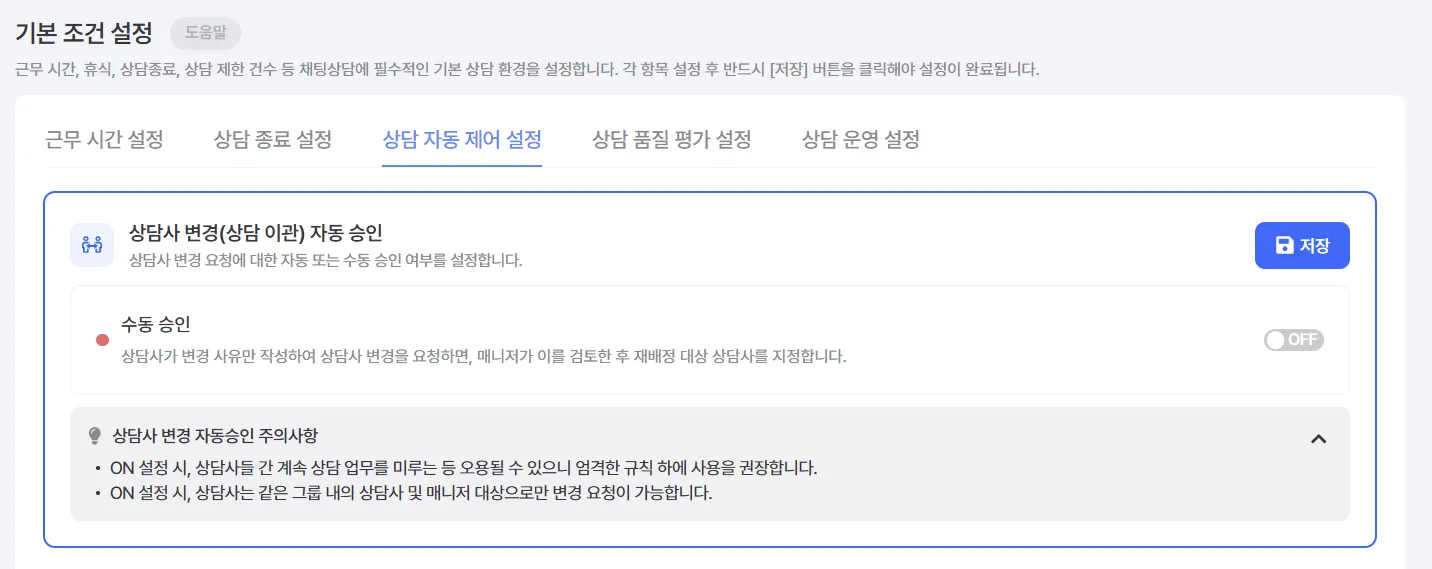Click the subtitle about 자동 또는 수동 승인 여부
1432x569 pixels.
click(326, 261)
